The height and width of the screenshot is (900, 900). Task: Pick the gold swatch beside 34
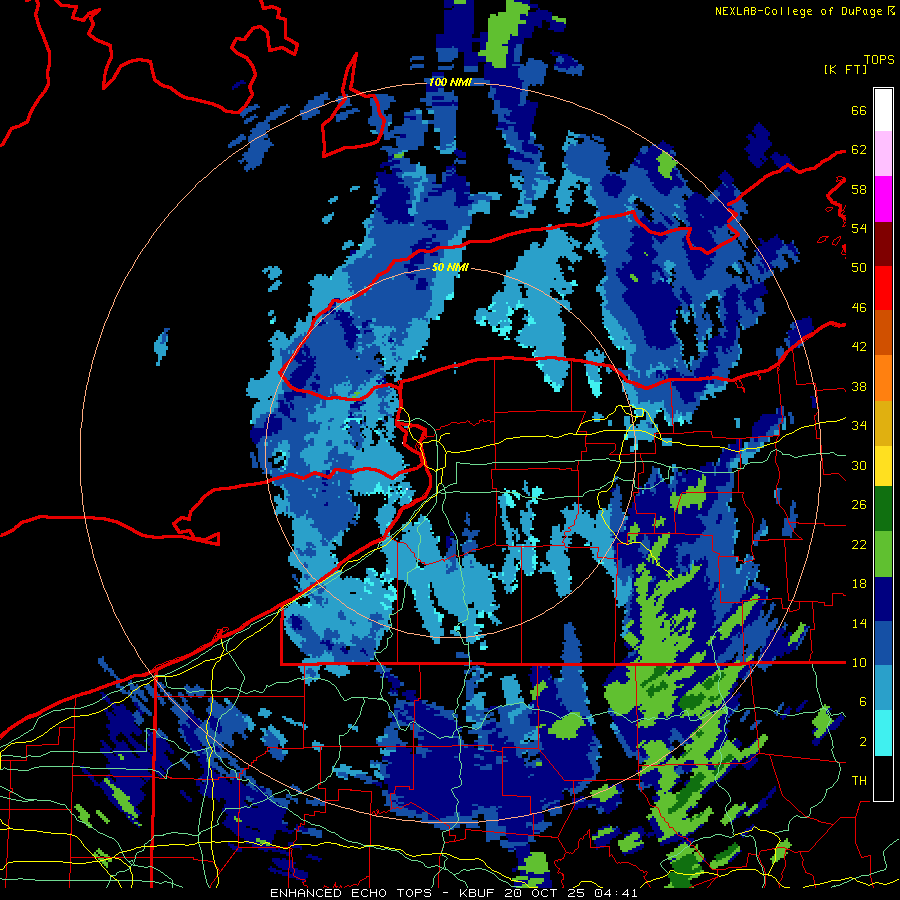point(883,423)
